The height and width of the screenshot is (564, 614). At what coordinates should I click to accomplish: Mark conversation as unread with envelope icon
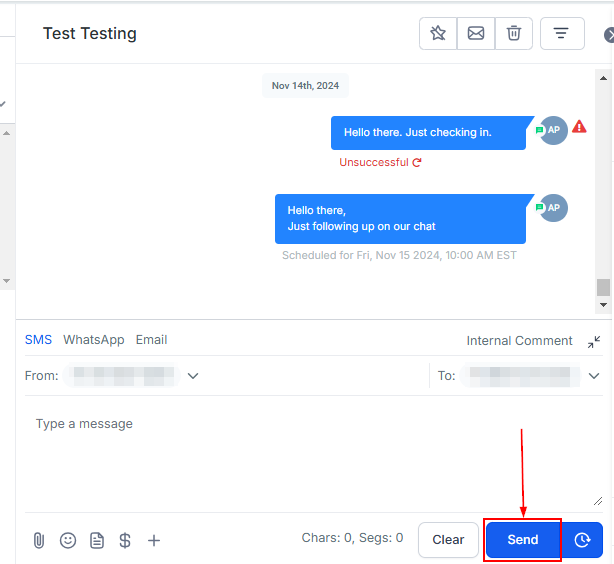coord(476,33)
